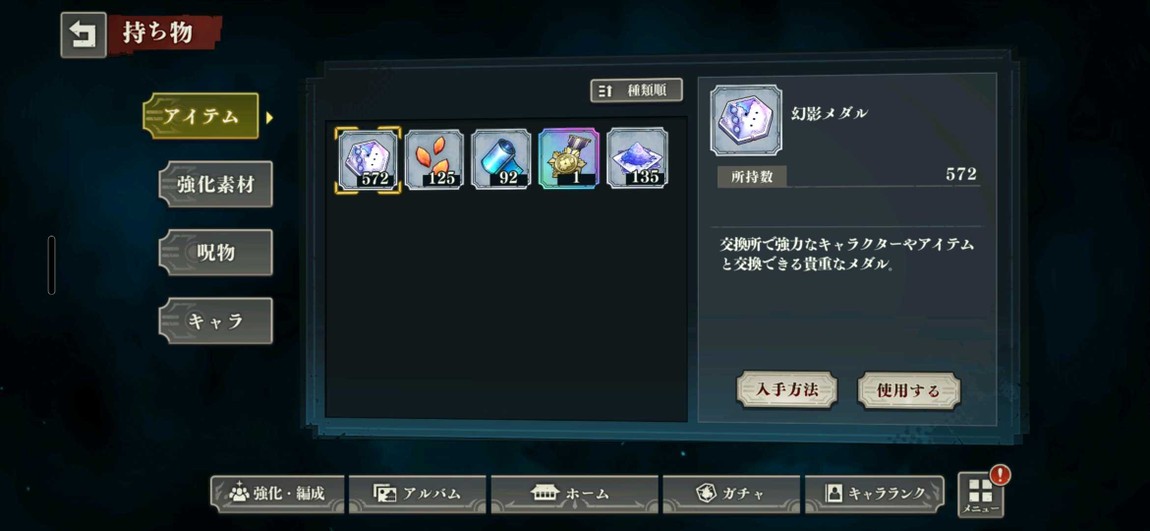
Task: Open キャラランク from the bottom bar
Action: coord(875,494)
